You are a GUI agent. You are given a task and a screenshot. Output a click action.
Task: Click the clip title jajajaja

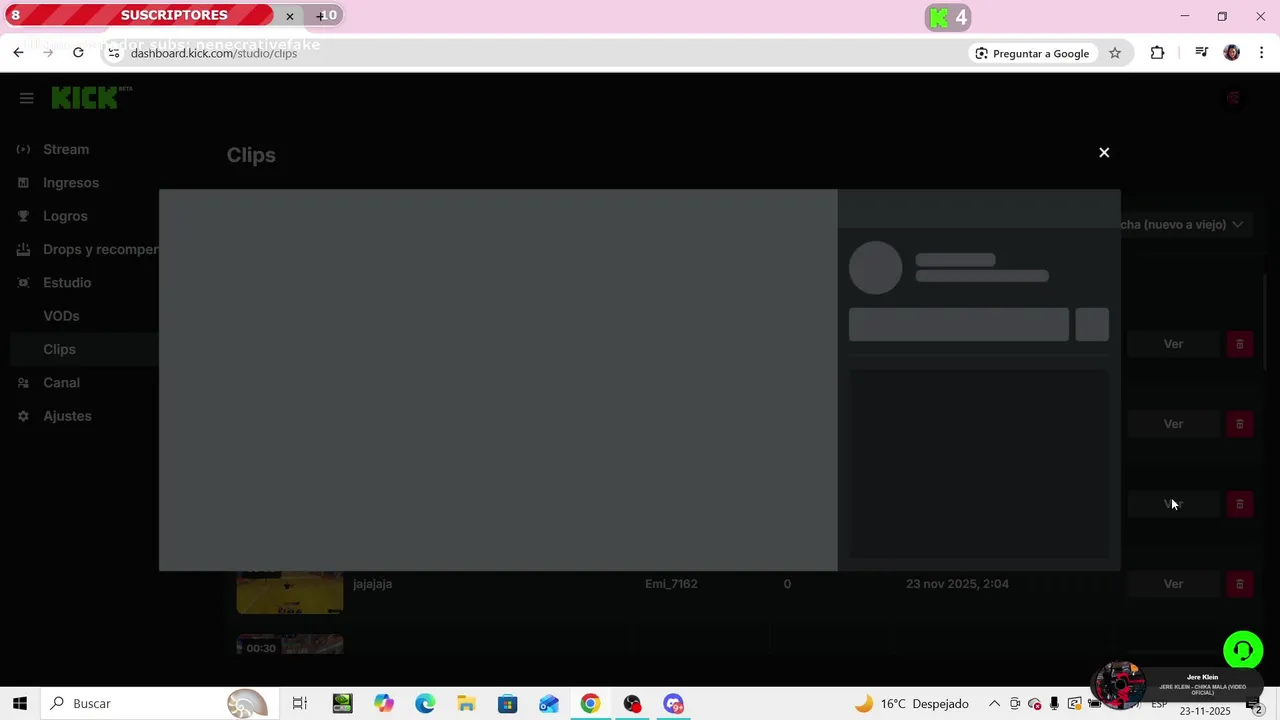[x=373, y=584]
